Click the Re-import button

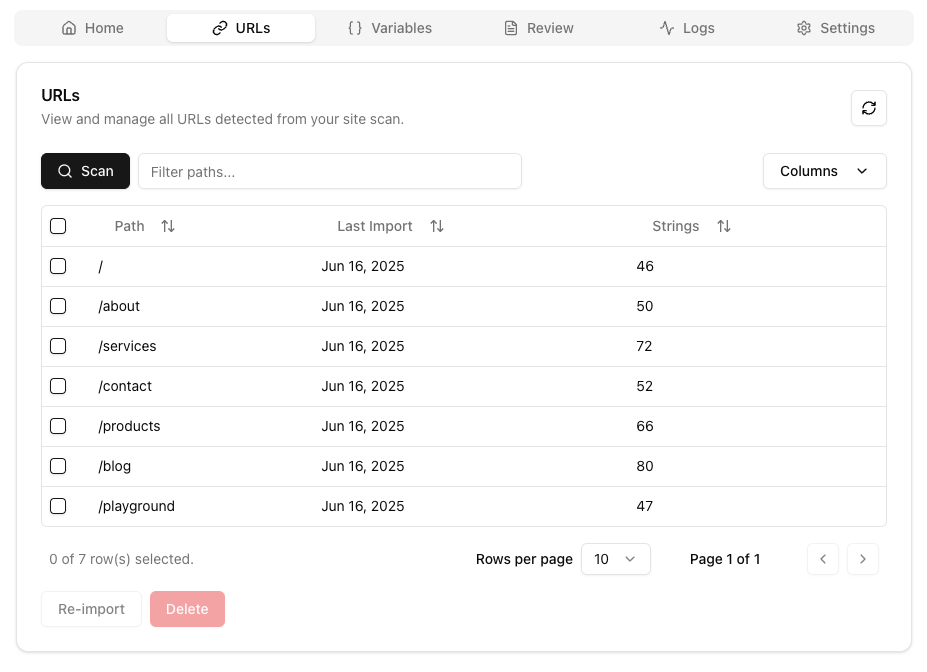coord(92,609)
